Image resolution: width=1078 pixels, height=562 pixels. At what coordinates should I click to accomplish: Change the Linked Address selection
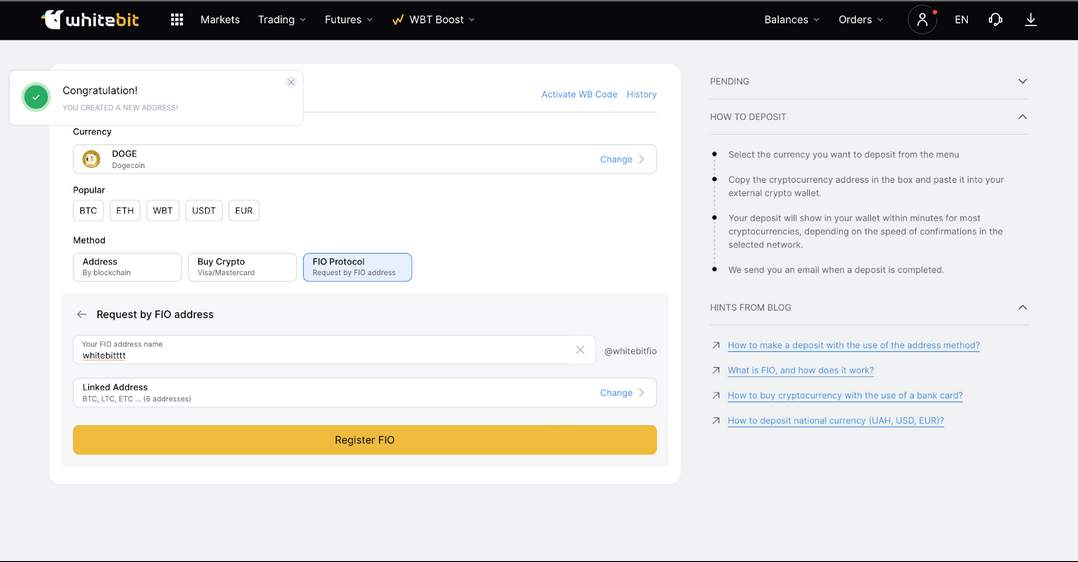[622, 393]
